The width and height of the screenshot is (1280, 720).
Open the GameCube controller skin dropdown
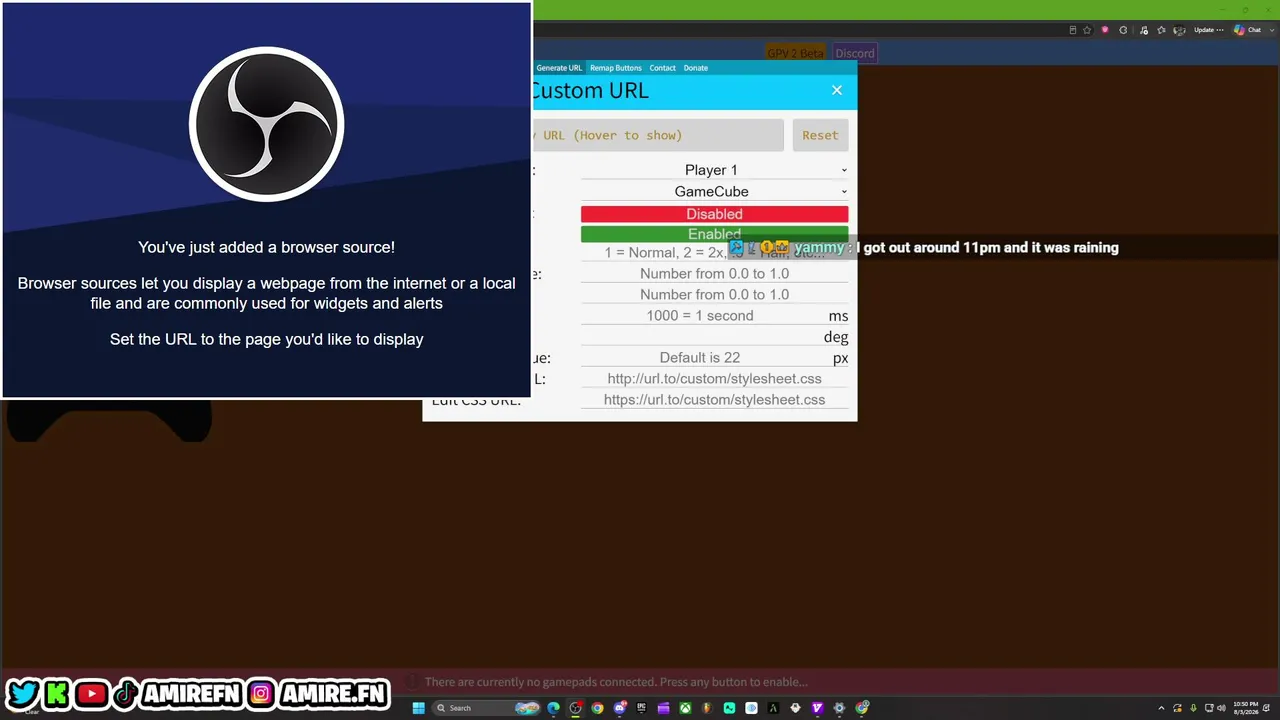pyautogui.click(x=714, y=191)
